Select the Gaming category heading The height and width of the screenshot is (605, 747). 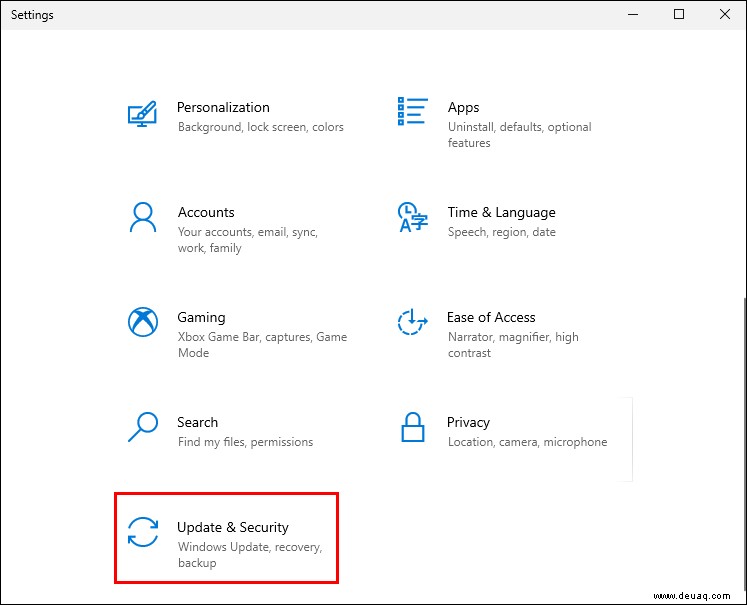[x=201, y=317]
